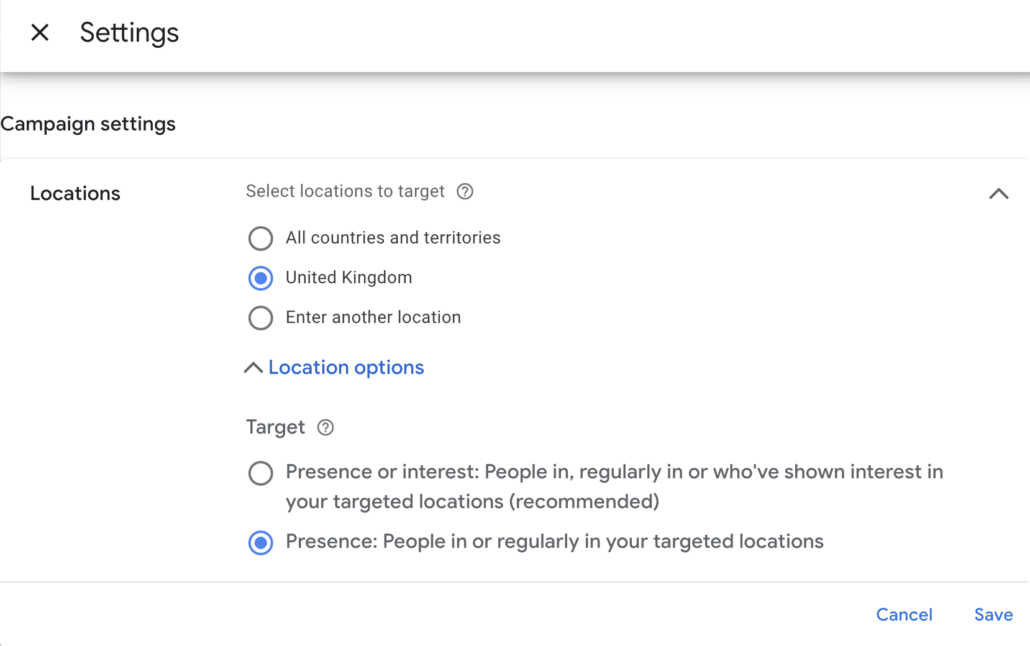The width and height of the screenshot is (1030, 646).
Task: Click the Select locations to target text
Action: pos(345,191)
